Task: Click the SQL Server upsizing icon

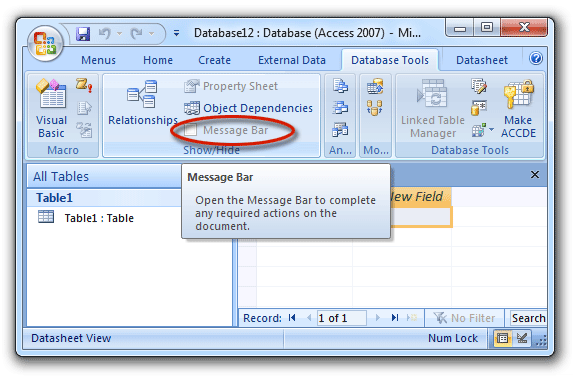Action: [375, 86]
